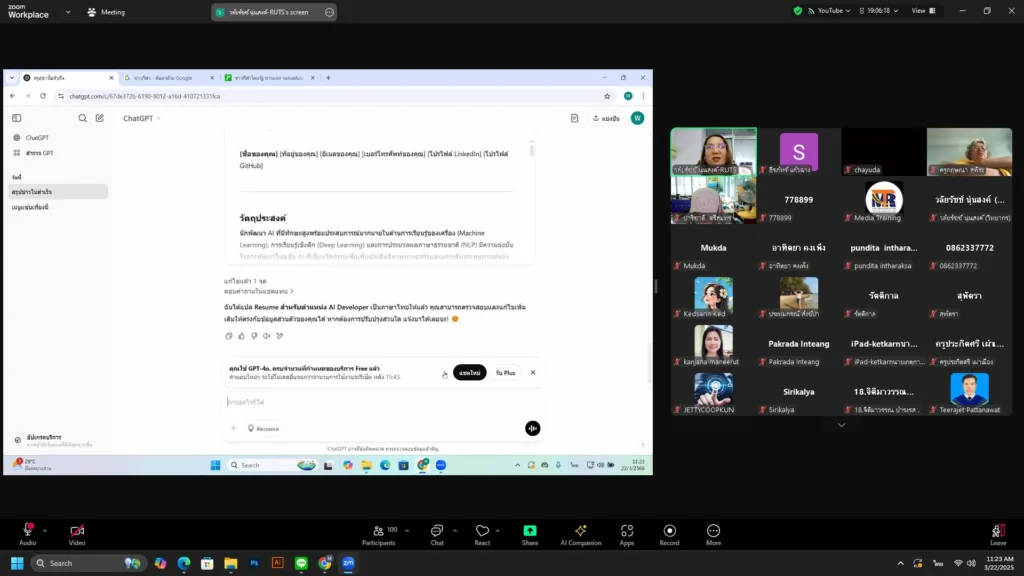Open screen share options ellipsis menu
The width and height of the screenshot is (1024, 576).
(x=329, y=12)
